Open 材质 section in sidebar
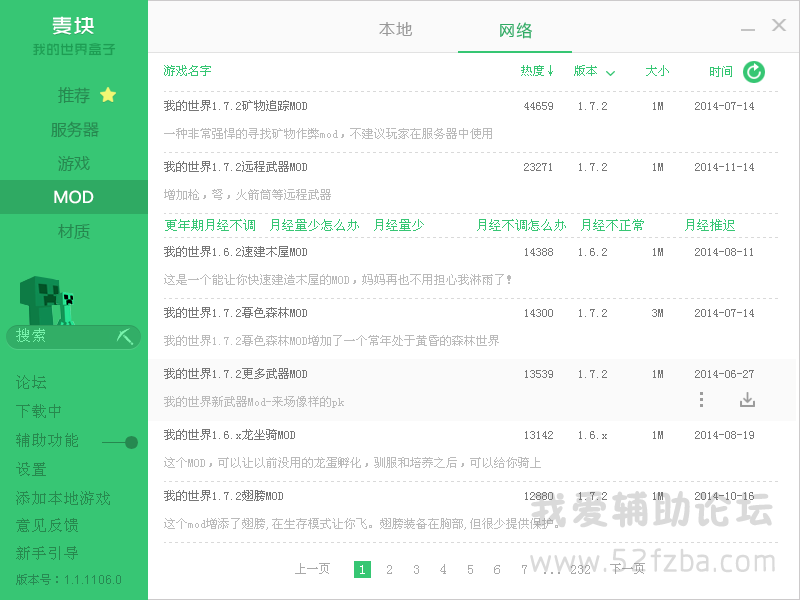The image size is (800, 600). pyautogui.click(x=74, y=232)
